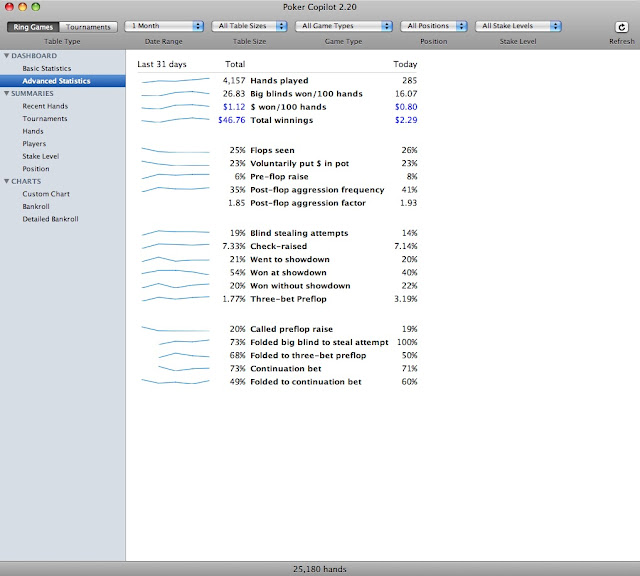
Task: Click the Continuation bet sparkline
Action: pyautogui.click(x=184, y=369)
